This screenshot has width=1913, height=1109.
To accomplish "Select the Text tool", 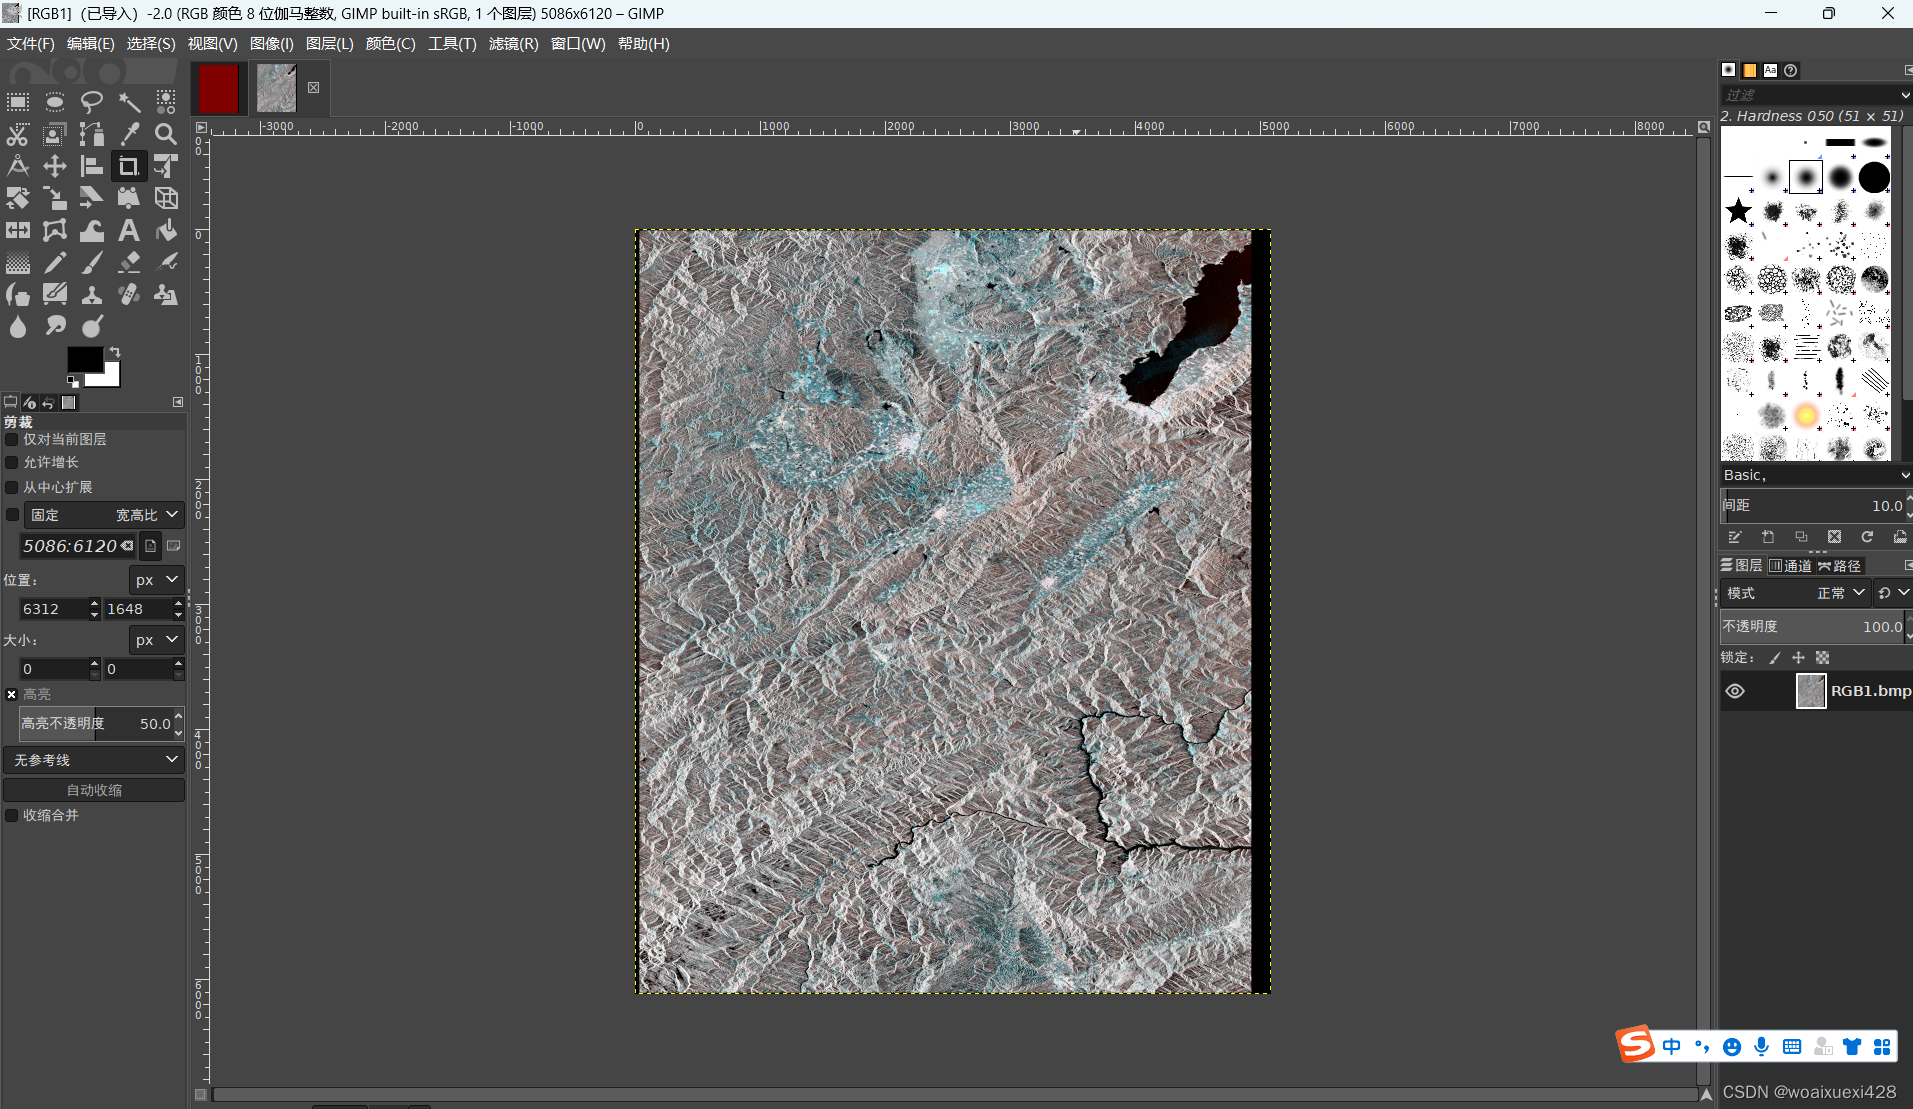I will point(129,230).
